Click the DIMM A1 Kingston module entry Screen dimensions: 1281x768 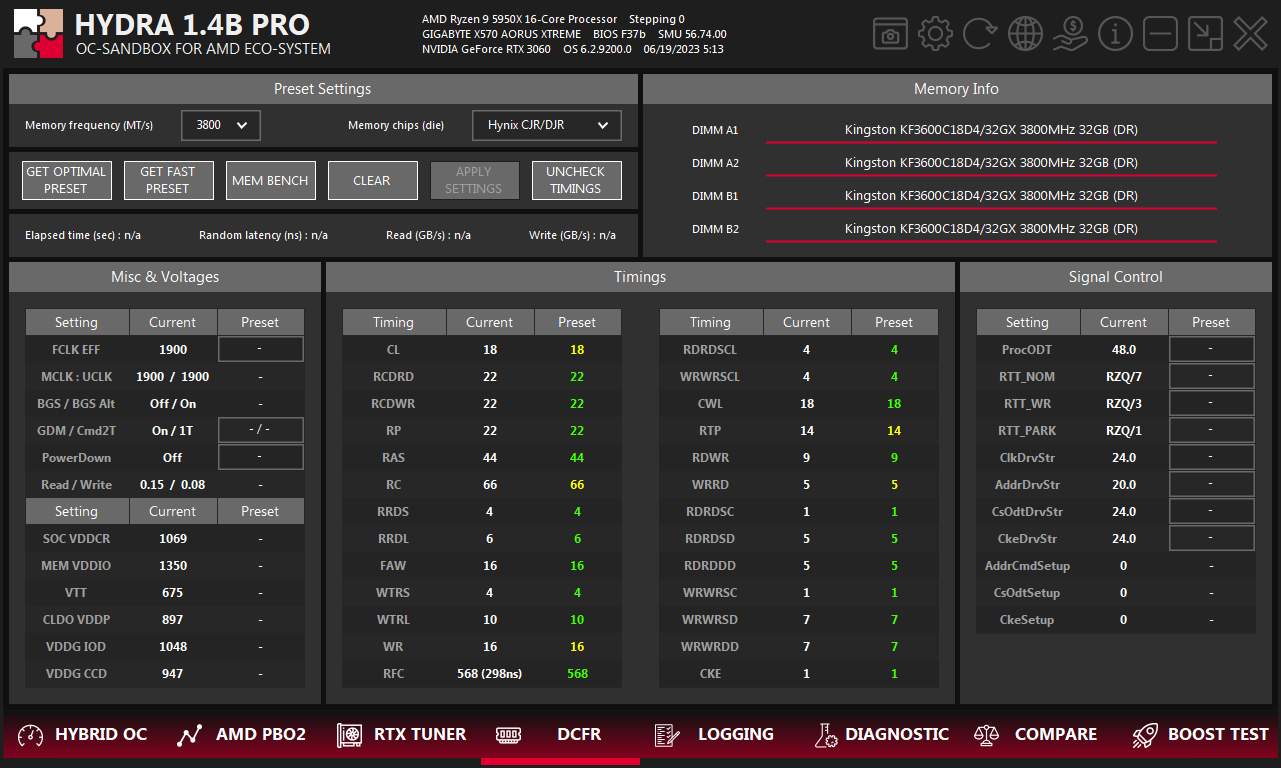(991, 130)
